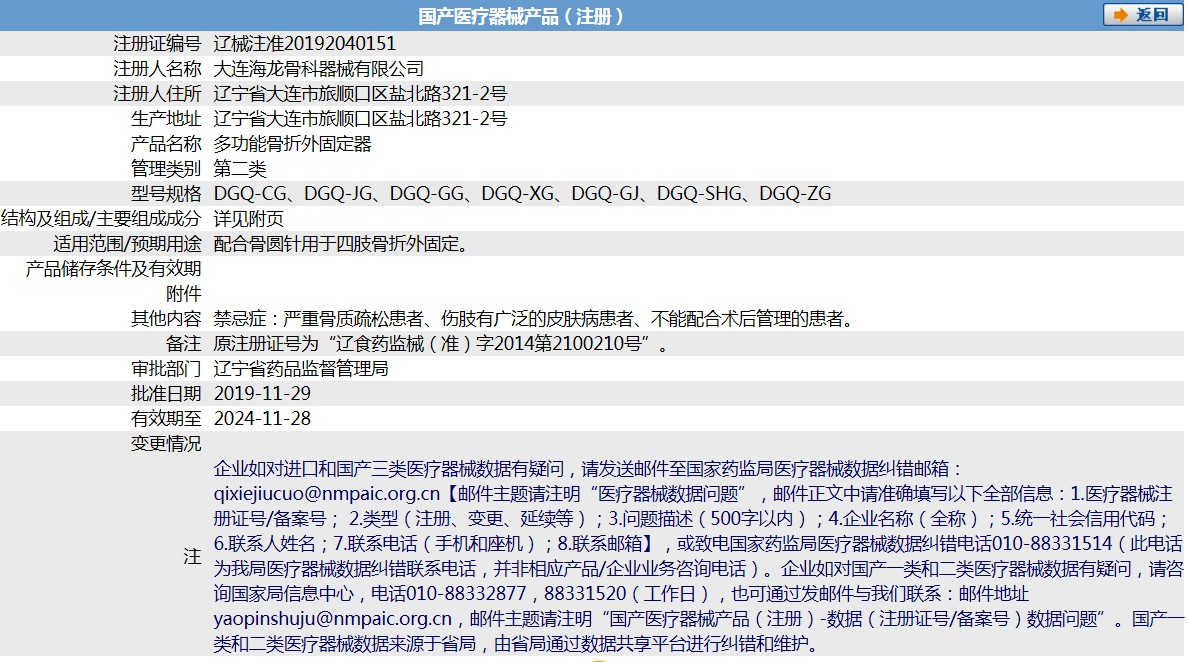This screenshot has height=662, width=1188.
Task: Click the 产品储存条件及有效期 label
Action: 114,269
